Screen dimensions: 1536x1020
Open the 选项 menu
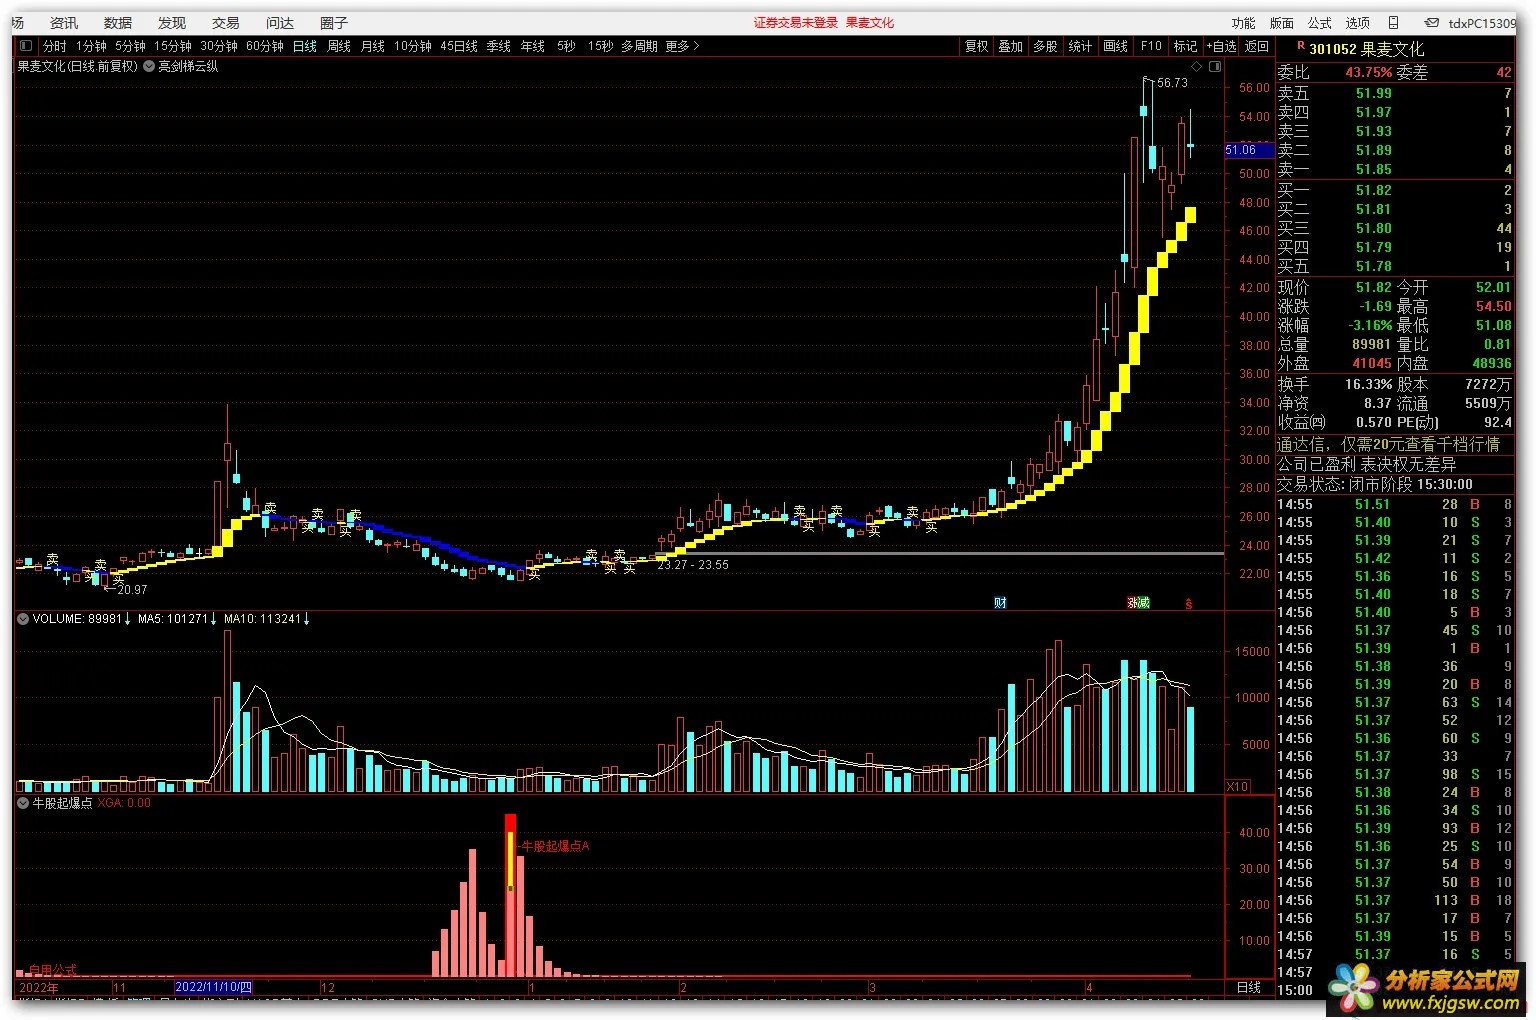point(1357,22)
